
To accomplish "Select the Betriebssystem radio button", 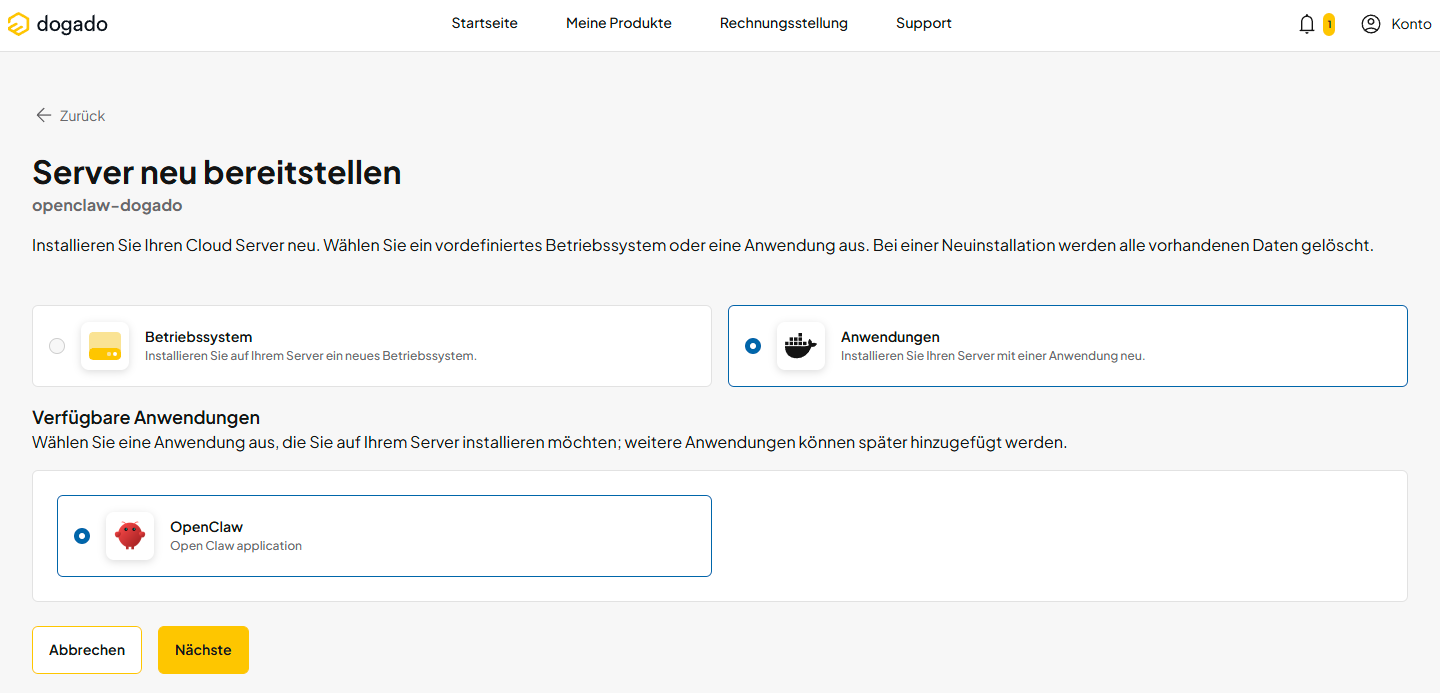I will [57, 346].
